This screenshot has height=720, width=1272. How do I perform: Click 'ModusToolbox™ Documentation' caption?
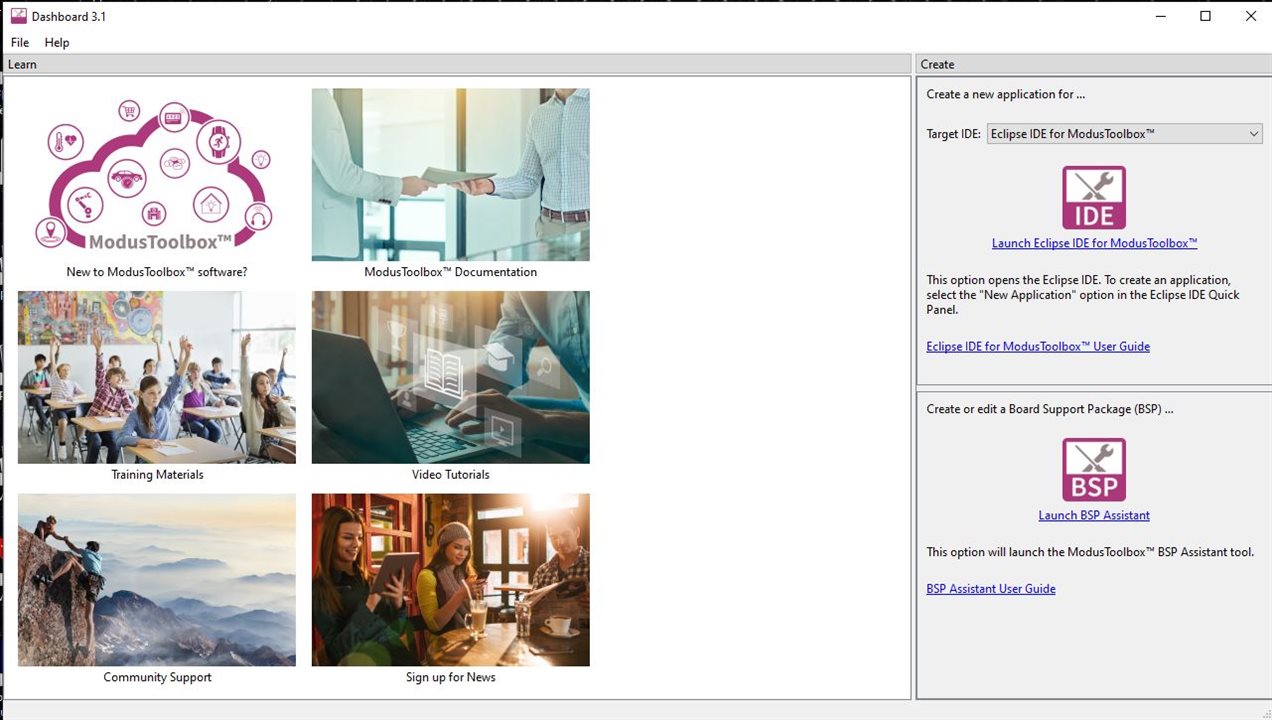pos(451,272)
